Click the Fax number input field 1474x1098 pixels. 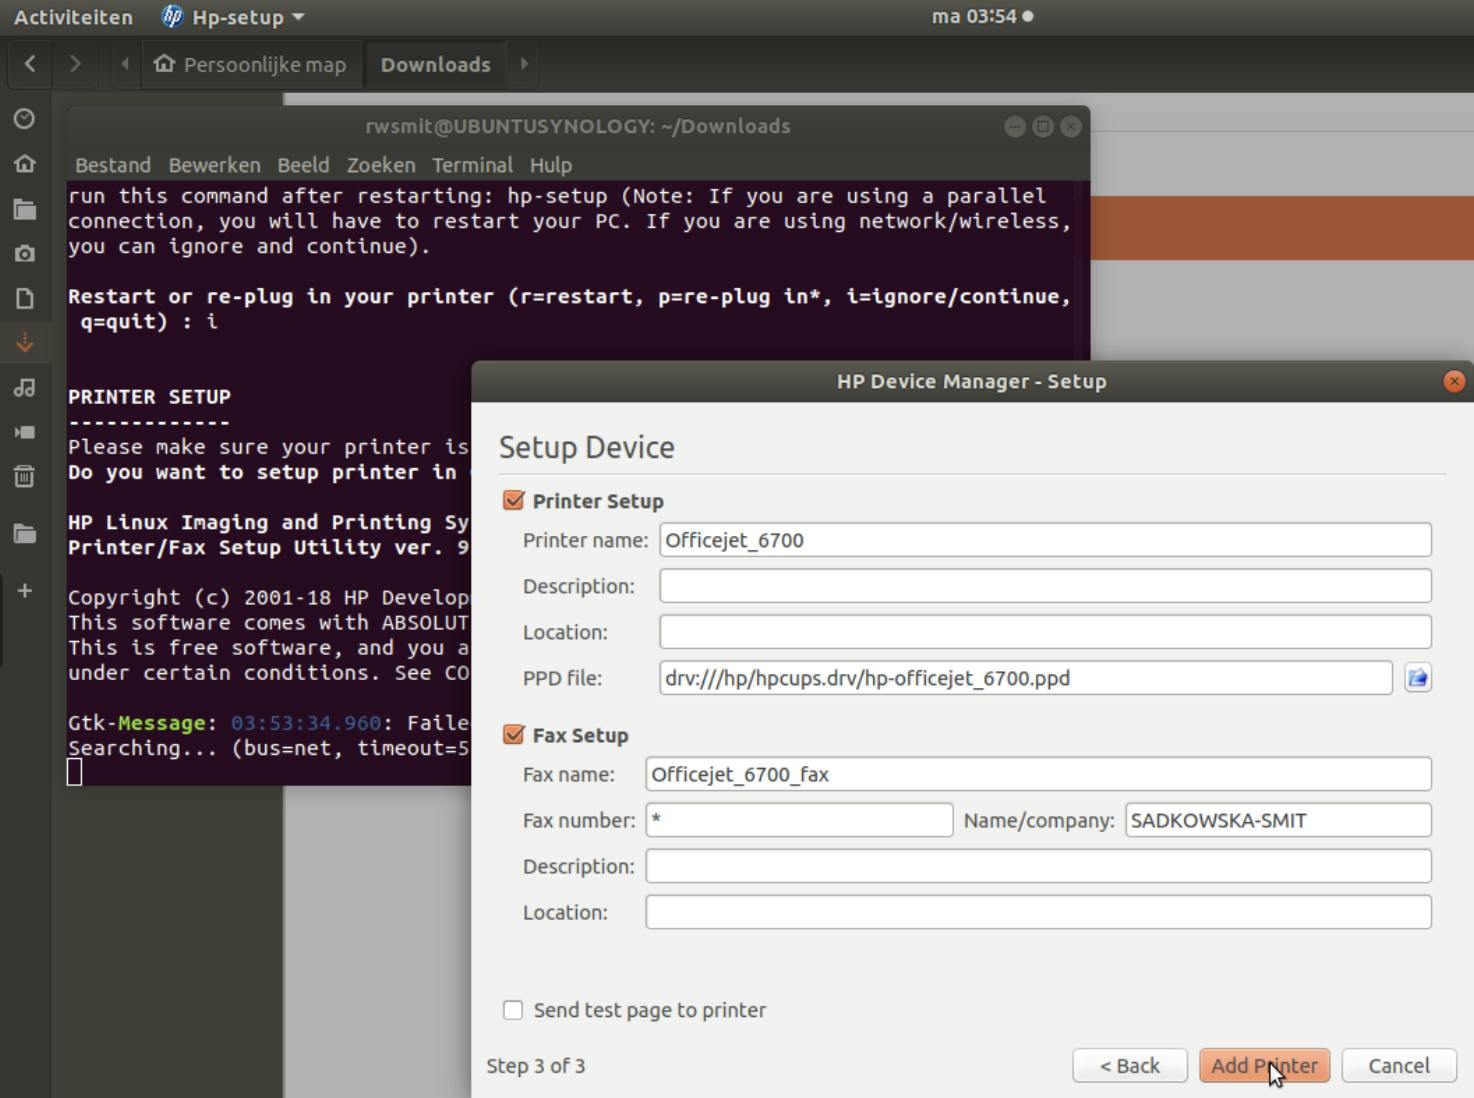798,820
